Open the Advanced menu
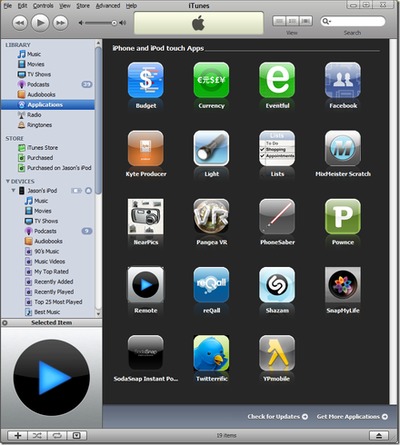 click(x=108, y=6)
